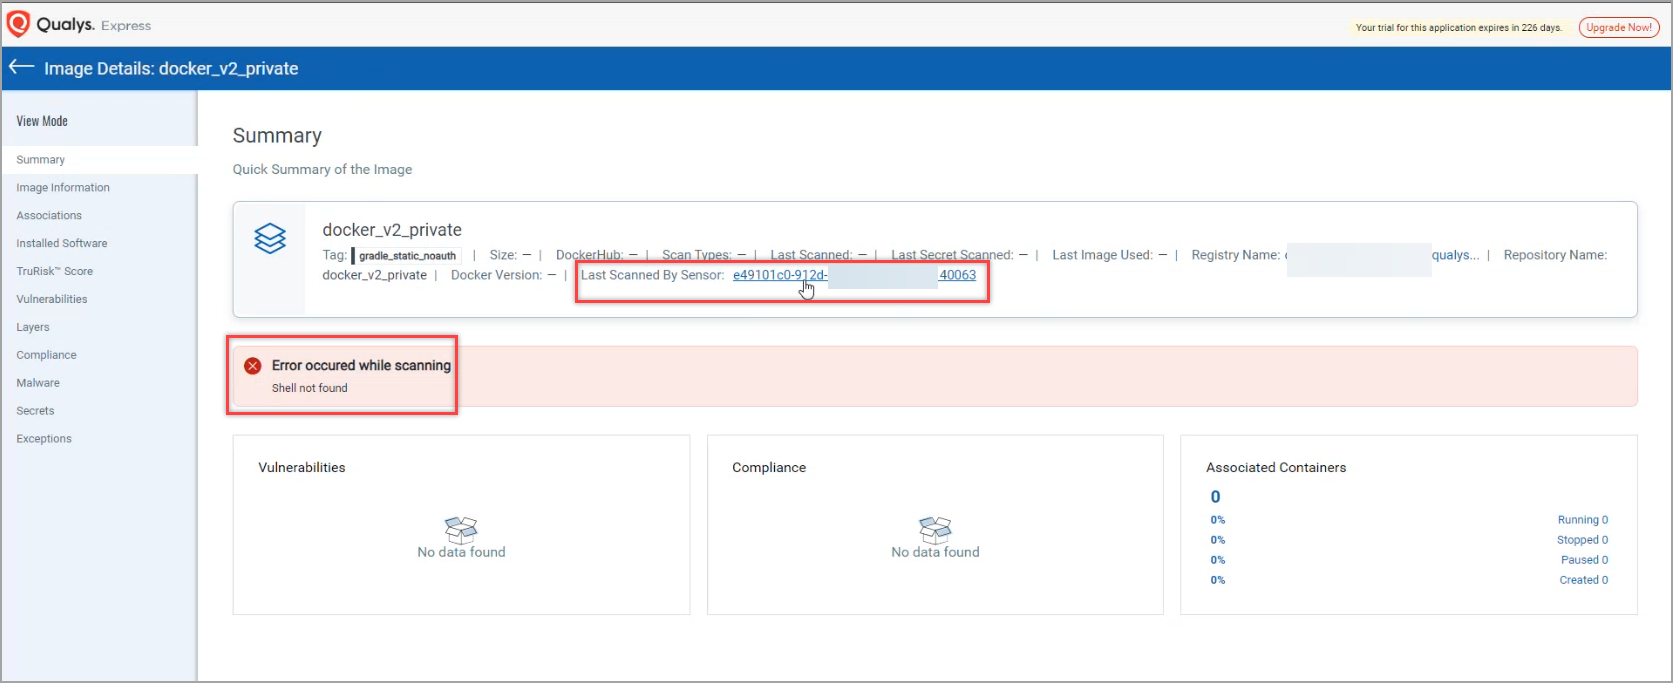
Task: Click the 'Registry Name:' label
Action: (x=1235, y=255)
